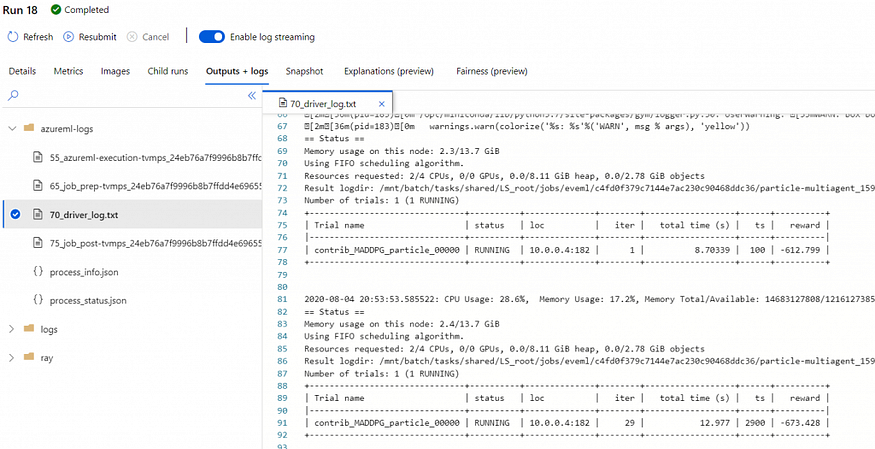Viewport: 875px width, 449px height.
Task: Switch to the Images tab
Action: [x=116, y=71]
